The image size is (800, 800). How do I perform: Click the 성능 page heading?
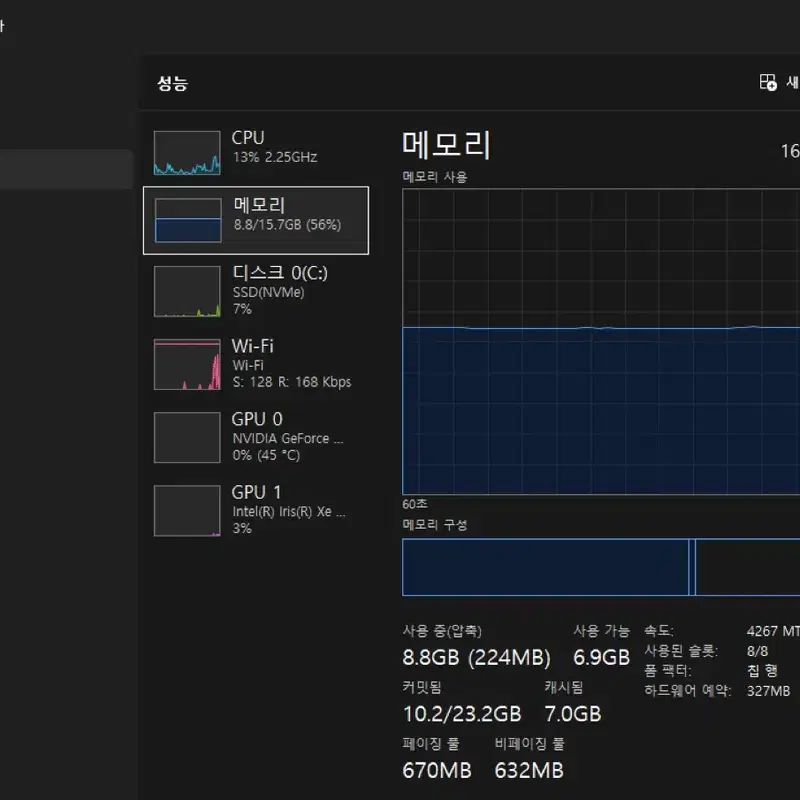[172, 83]
